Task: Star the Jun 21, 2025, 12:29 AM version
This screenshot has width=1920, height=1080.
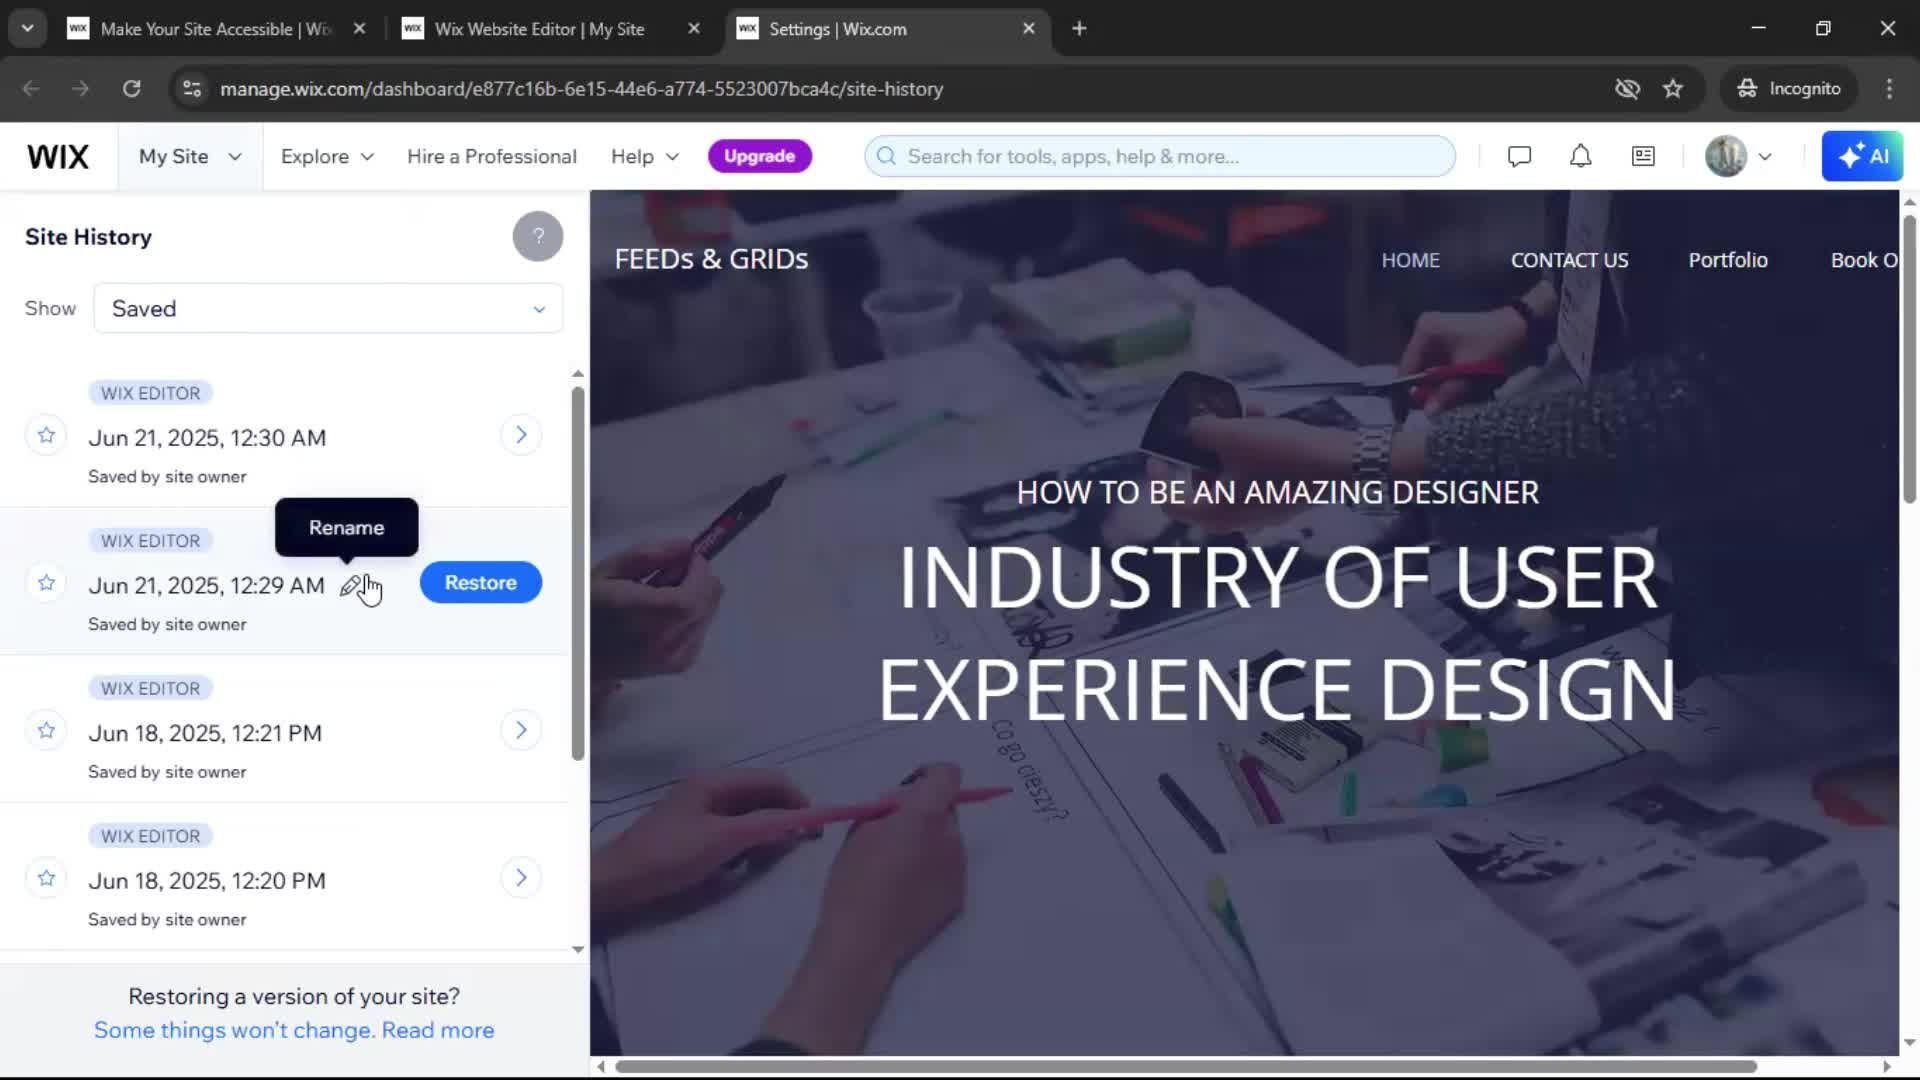Action: click(x=46, y=583)
